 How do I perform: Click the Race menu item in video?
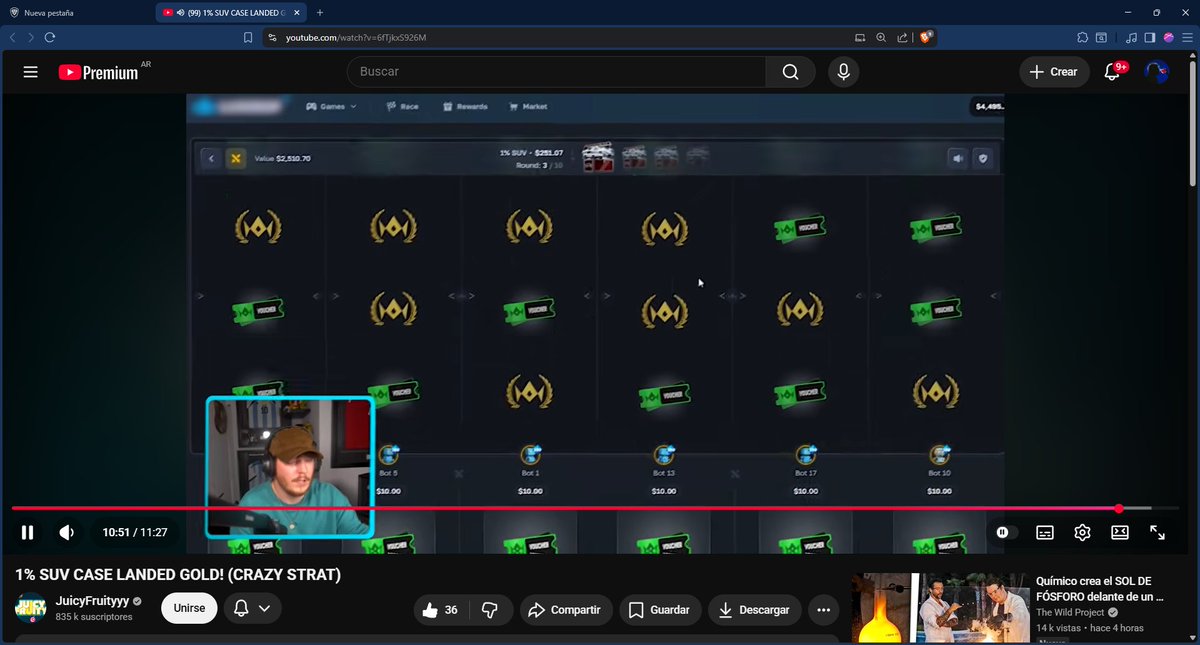pos(402,106)
